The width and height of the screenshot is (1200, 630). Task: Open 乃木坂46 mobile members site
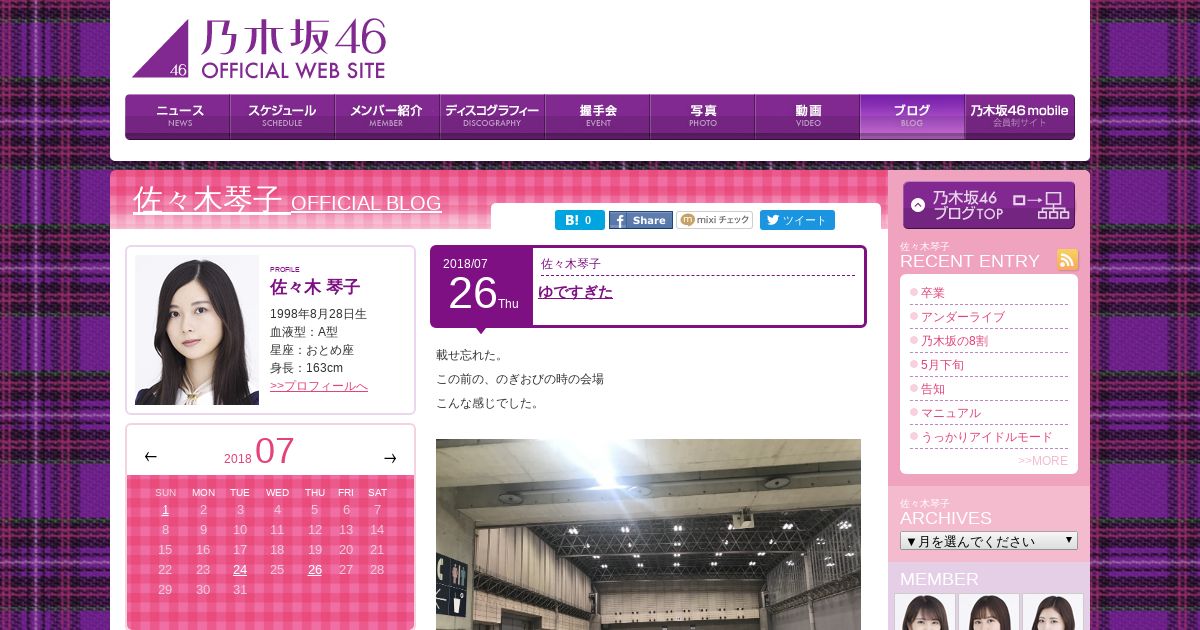tap(1020, 116)
